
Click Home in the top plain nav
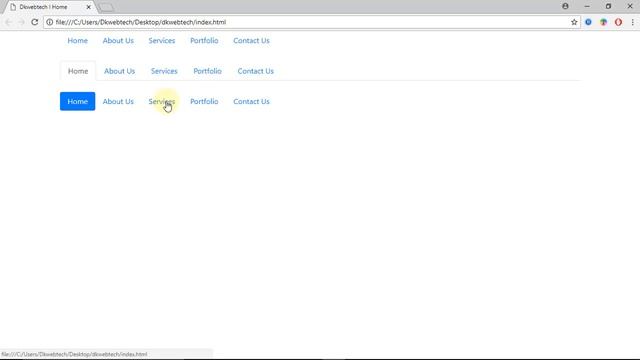click(x=78, y=40)
